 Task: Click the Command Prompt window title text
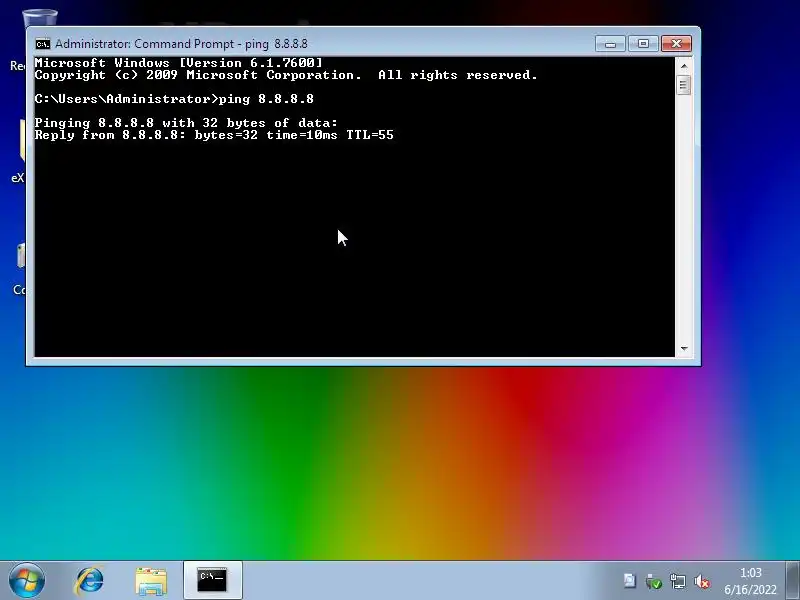(x=181, y=44)
